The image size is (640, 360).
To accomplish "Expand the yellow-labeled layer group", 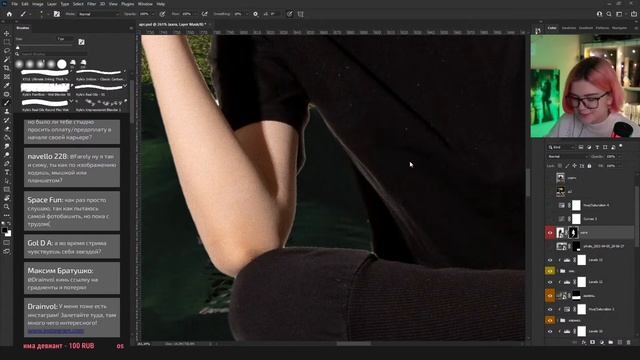I will (x=558, y=271).
